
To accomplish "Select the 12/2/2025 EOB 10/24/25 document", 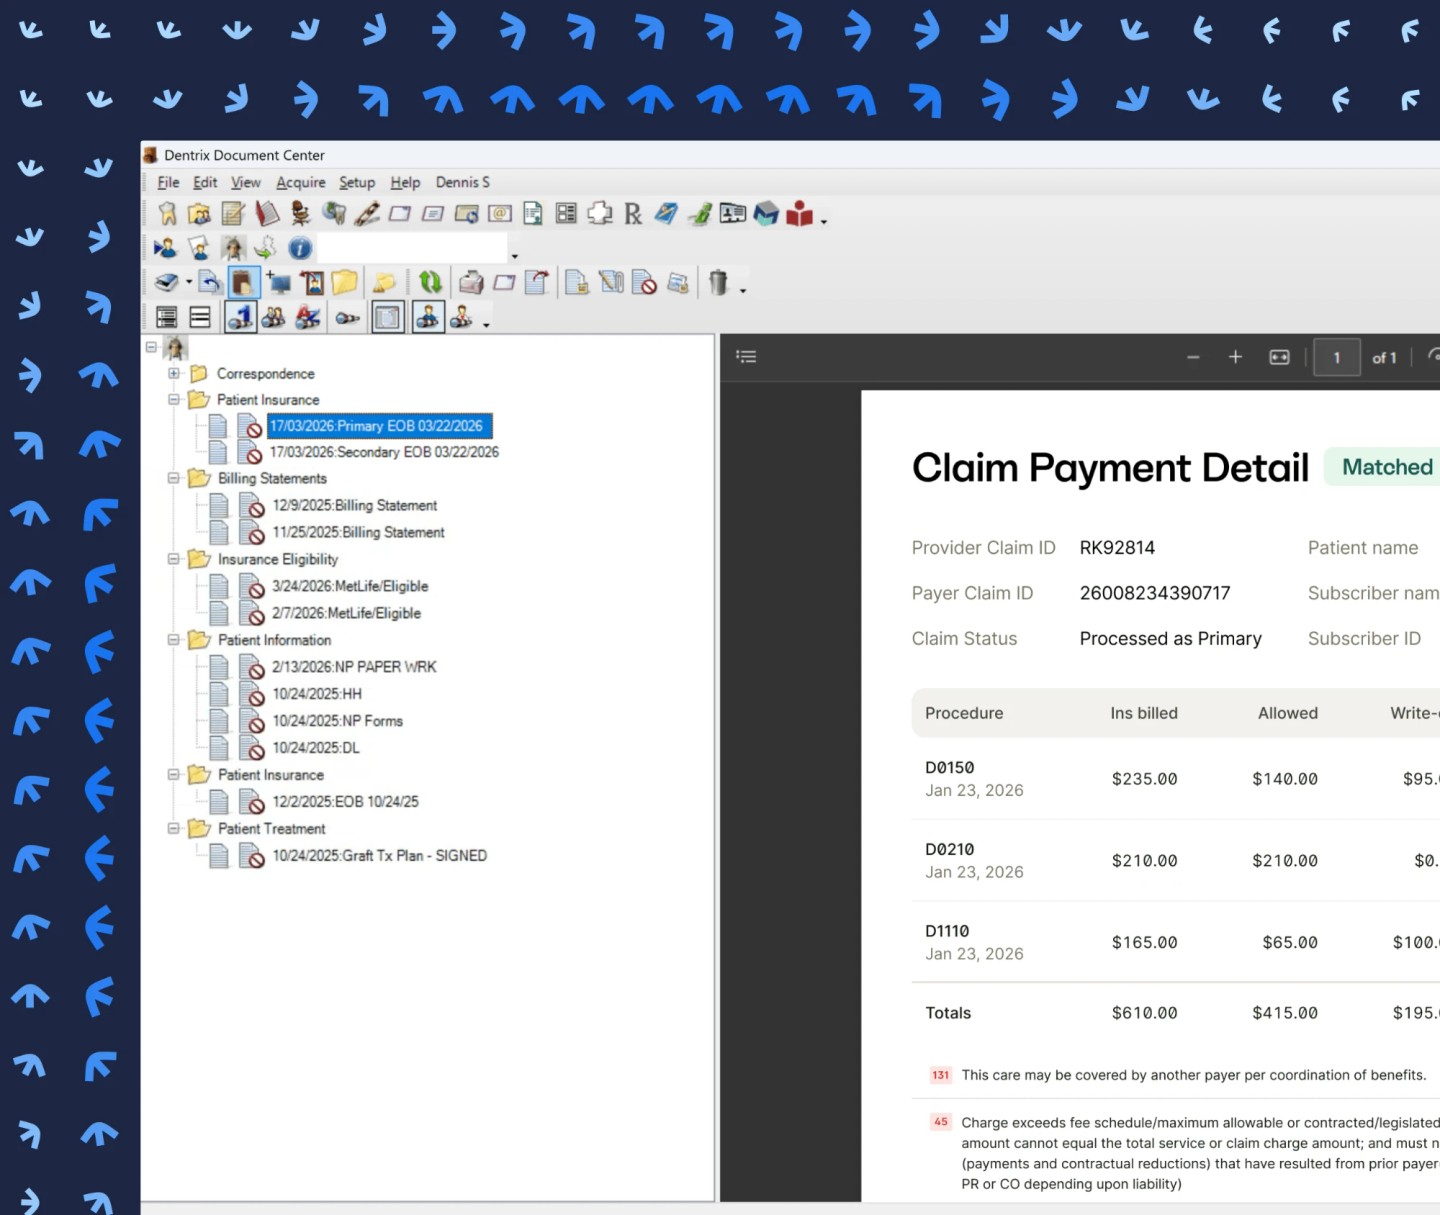I will point(346,802).
